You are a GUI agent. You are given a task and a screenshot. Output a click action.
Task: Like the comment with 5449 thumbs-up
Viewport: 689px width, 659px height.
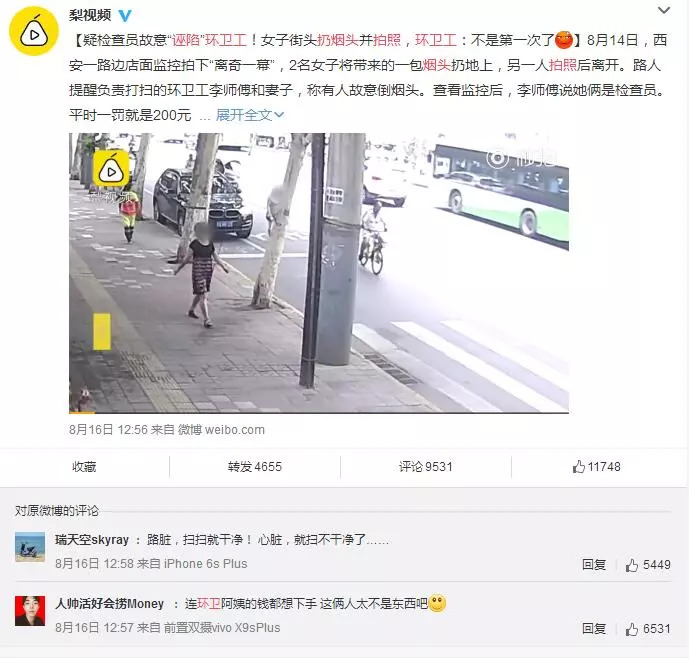click(x=648, y=565)
